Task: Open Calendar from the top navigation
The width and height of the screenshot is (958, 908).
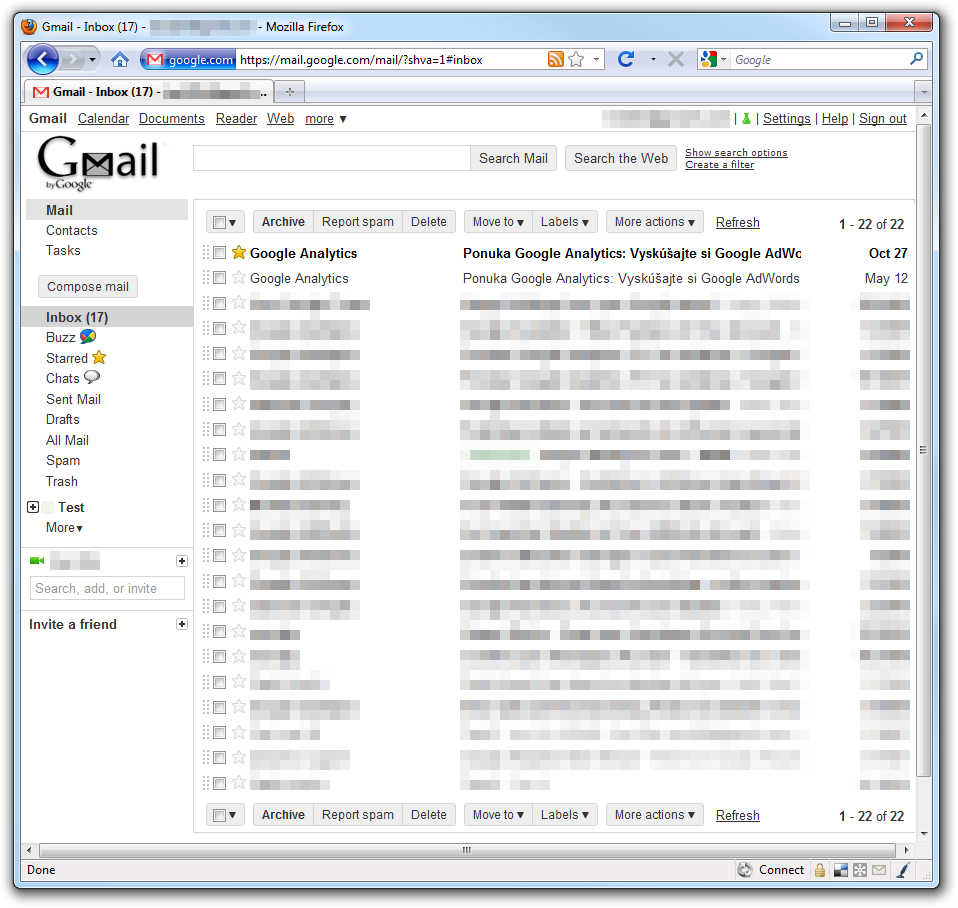Action: pyautogui.click(x=103, y=119)
